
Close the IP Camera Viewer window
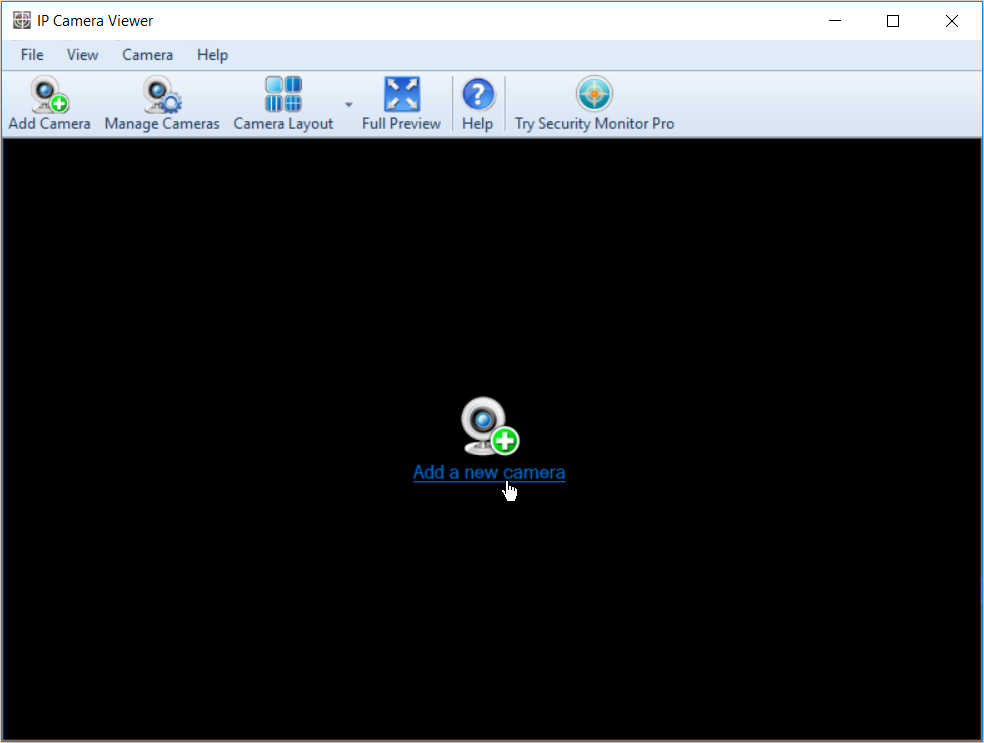951,21
